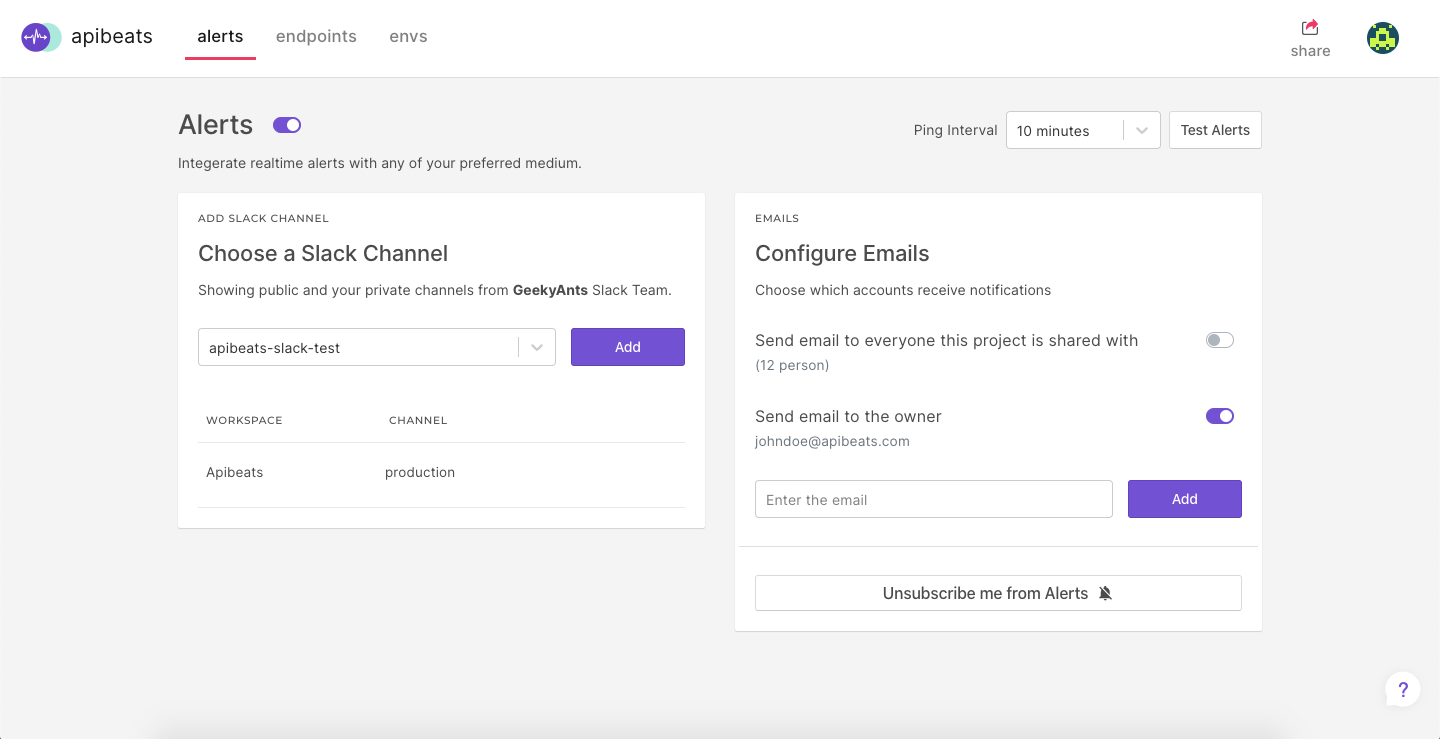Click the share arrow icon
1440x739 pixels.
point(1310,28)
